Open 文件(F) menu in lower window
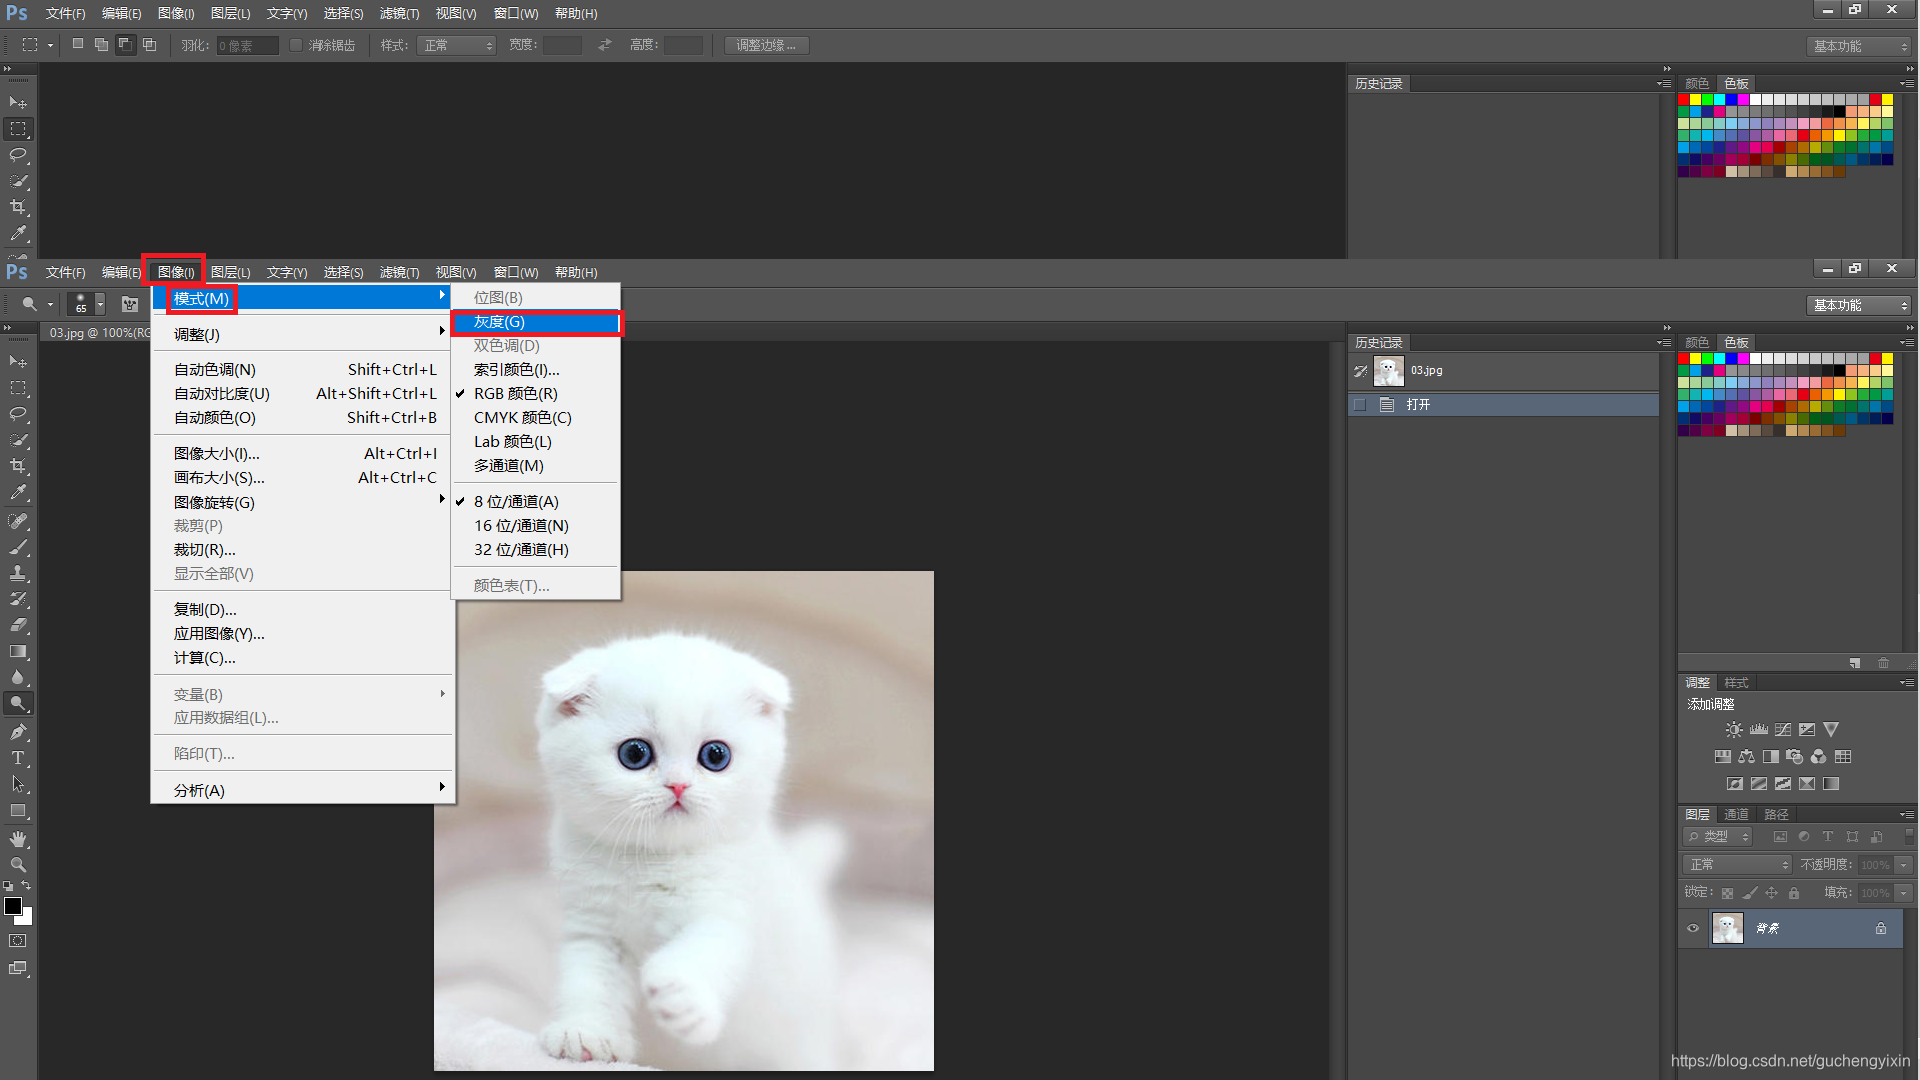This screenshot has width=1920, height=1080. click(66, 272)
